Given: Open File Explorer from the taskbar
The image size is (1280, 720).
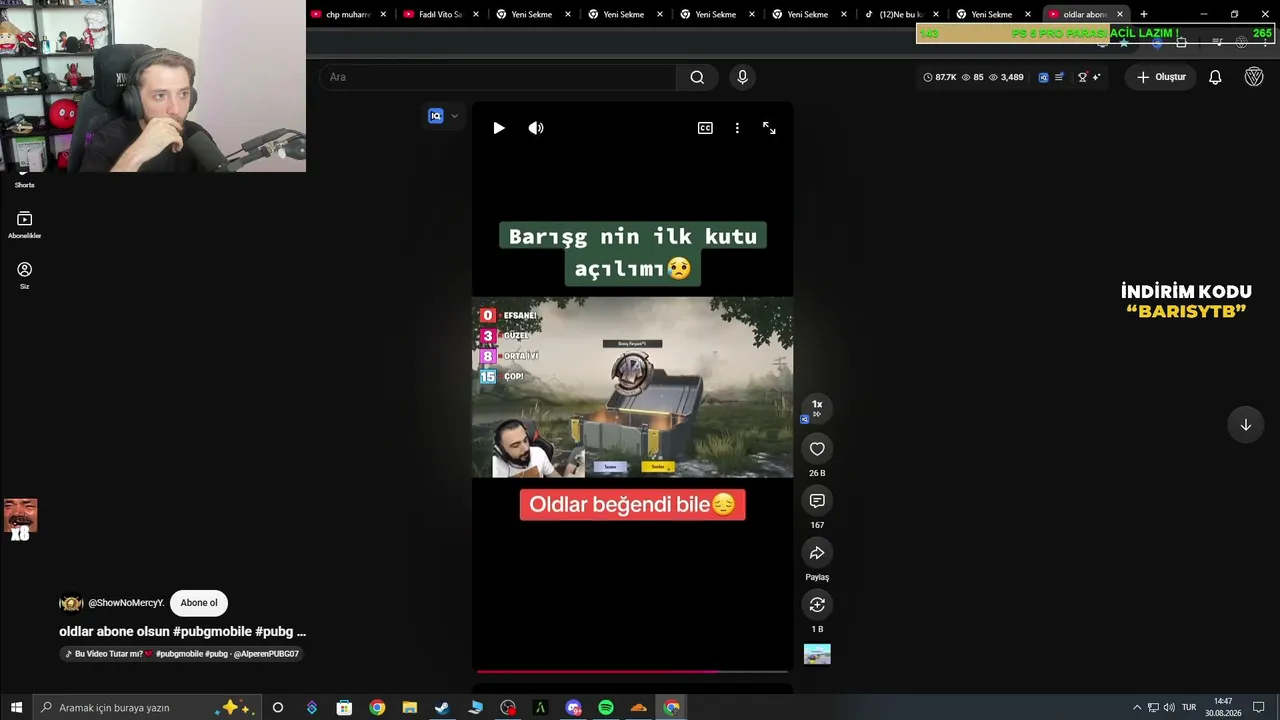Looking at the screenshot, I should tap(409, 708).
